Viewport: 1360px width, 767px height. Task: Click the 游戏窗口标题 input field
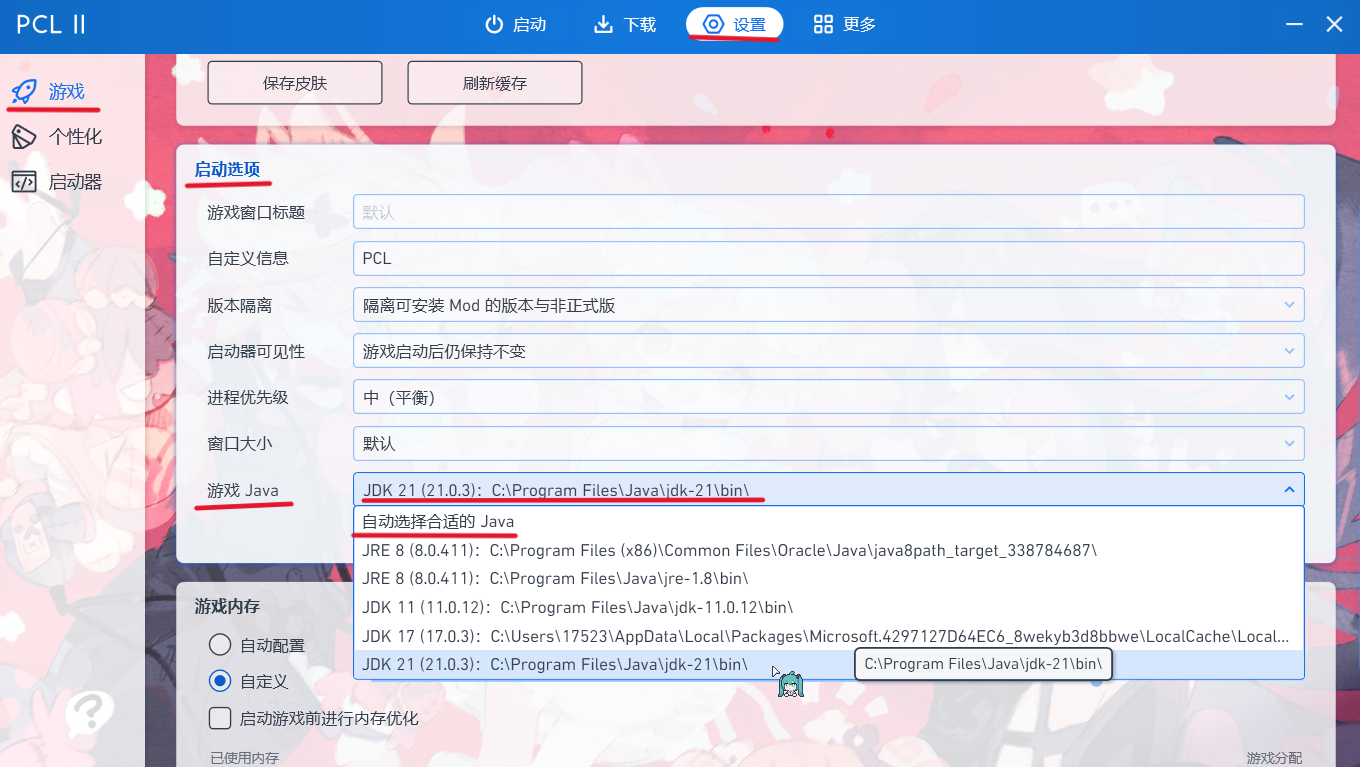[829, 212]
